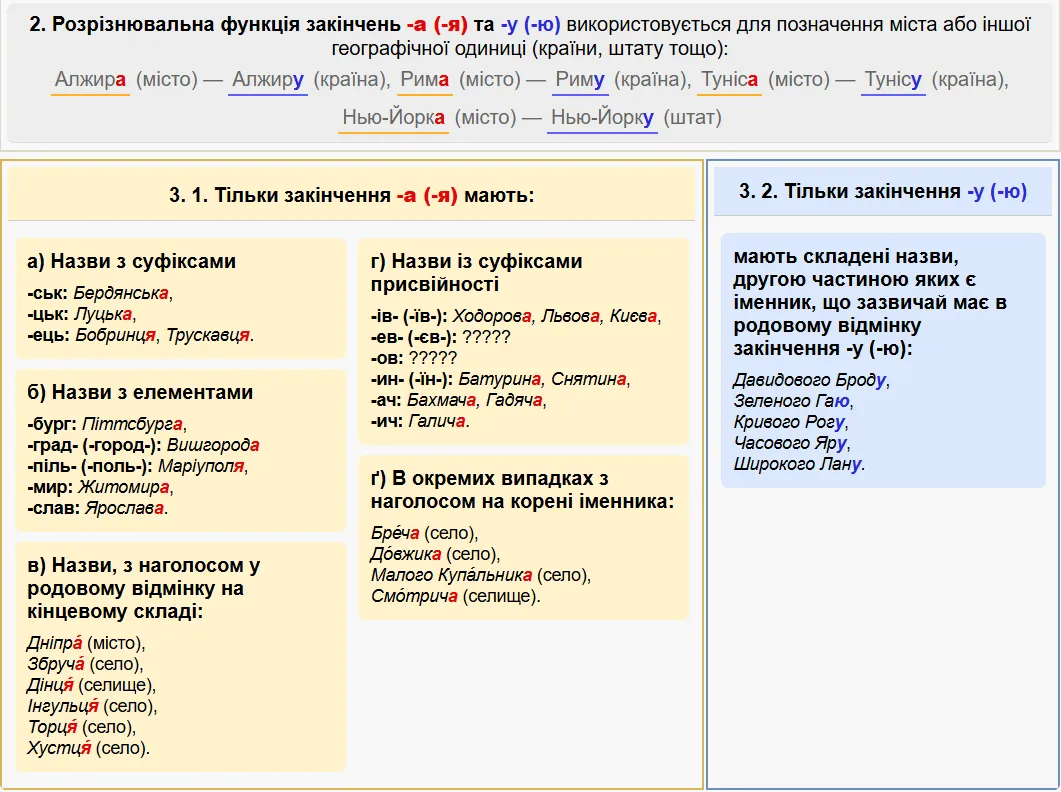The width and height of the screenshot is (1061, 792).
Task: Click the suffix label -ич:
Action: 387,421
